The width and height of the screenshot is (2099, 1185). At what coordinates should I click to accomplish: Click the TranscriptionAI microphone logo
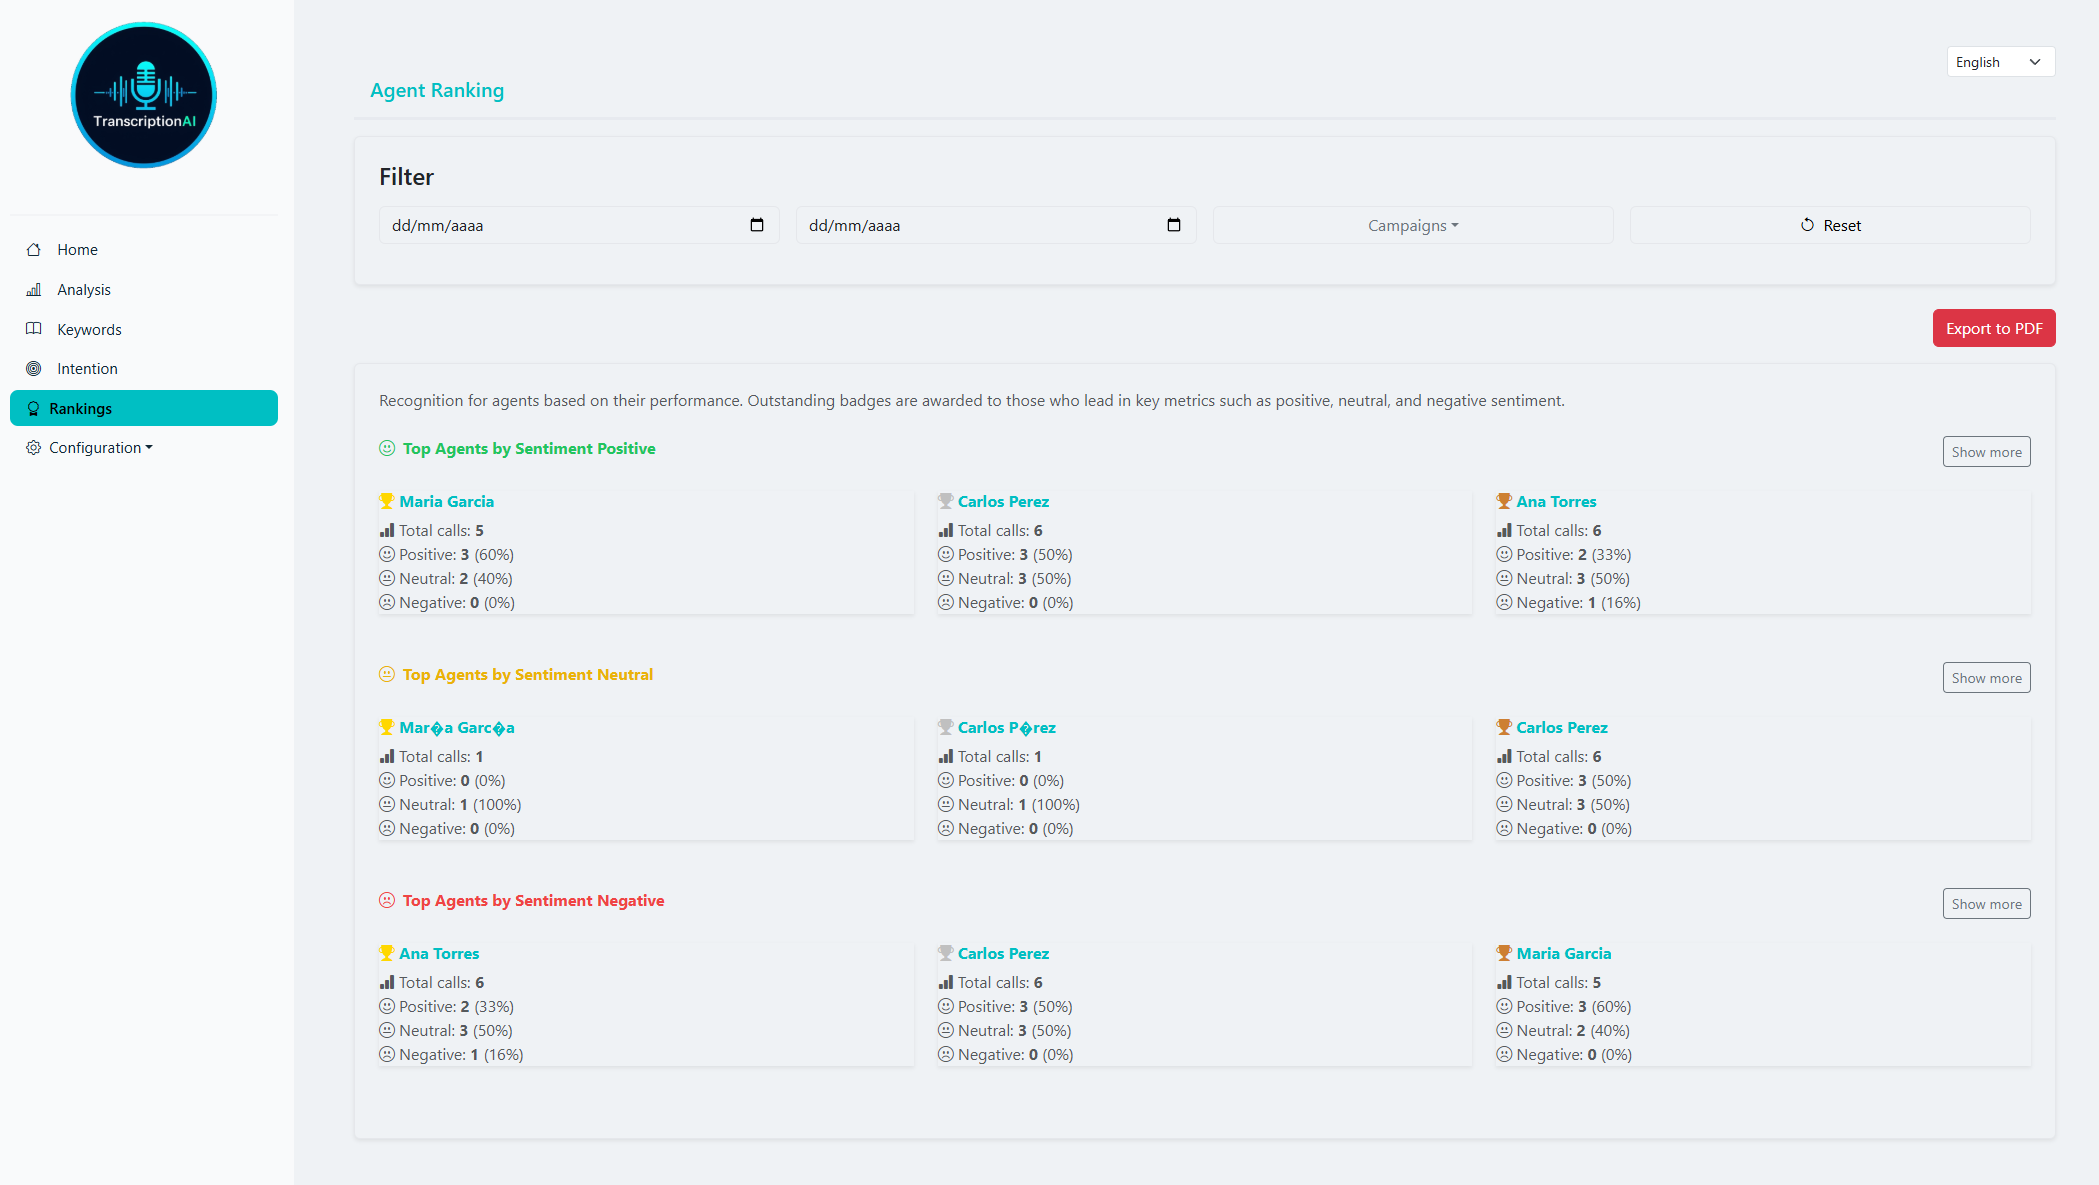click(143, 95)
